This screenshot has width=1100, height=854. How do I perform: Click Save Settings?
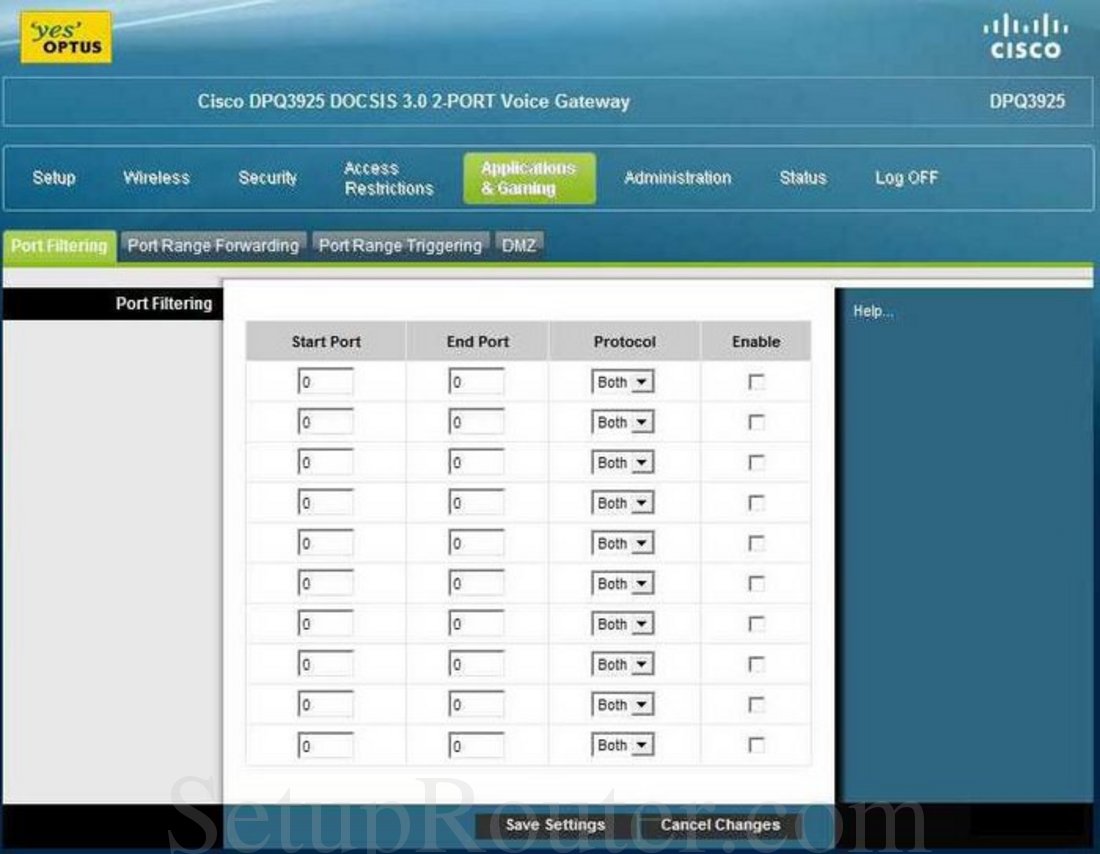[556, 825]
